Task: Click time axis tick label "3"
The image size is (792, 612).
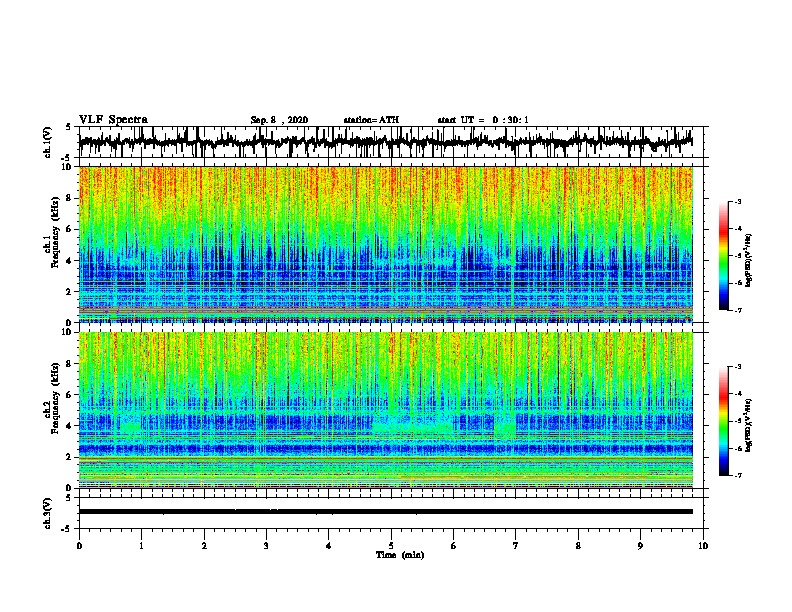Action: [266, 546]
